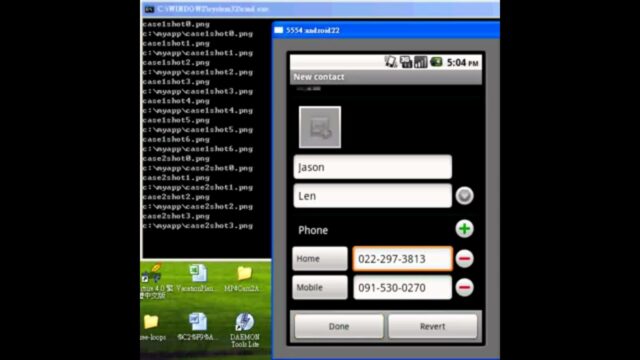Focus the first name field Jason
Screen dimensions: 640x360
coord(373,167)
